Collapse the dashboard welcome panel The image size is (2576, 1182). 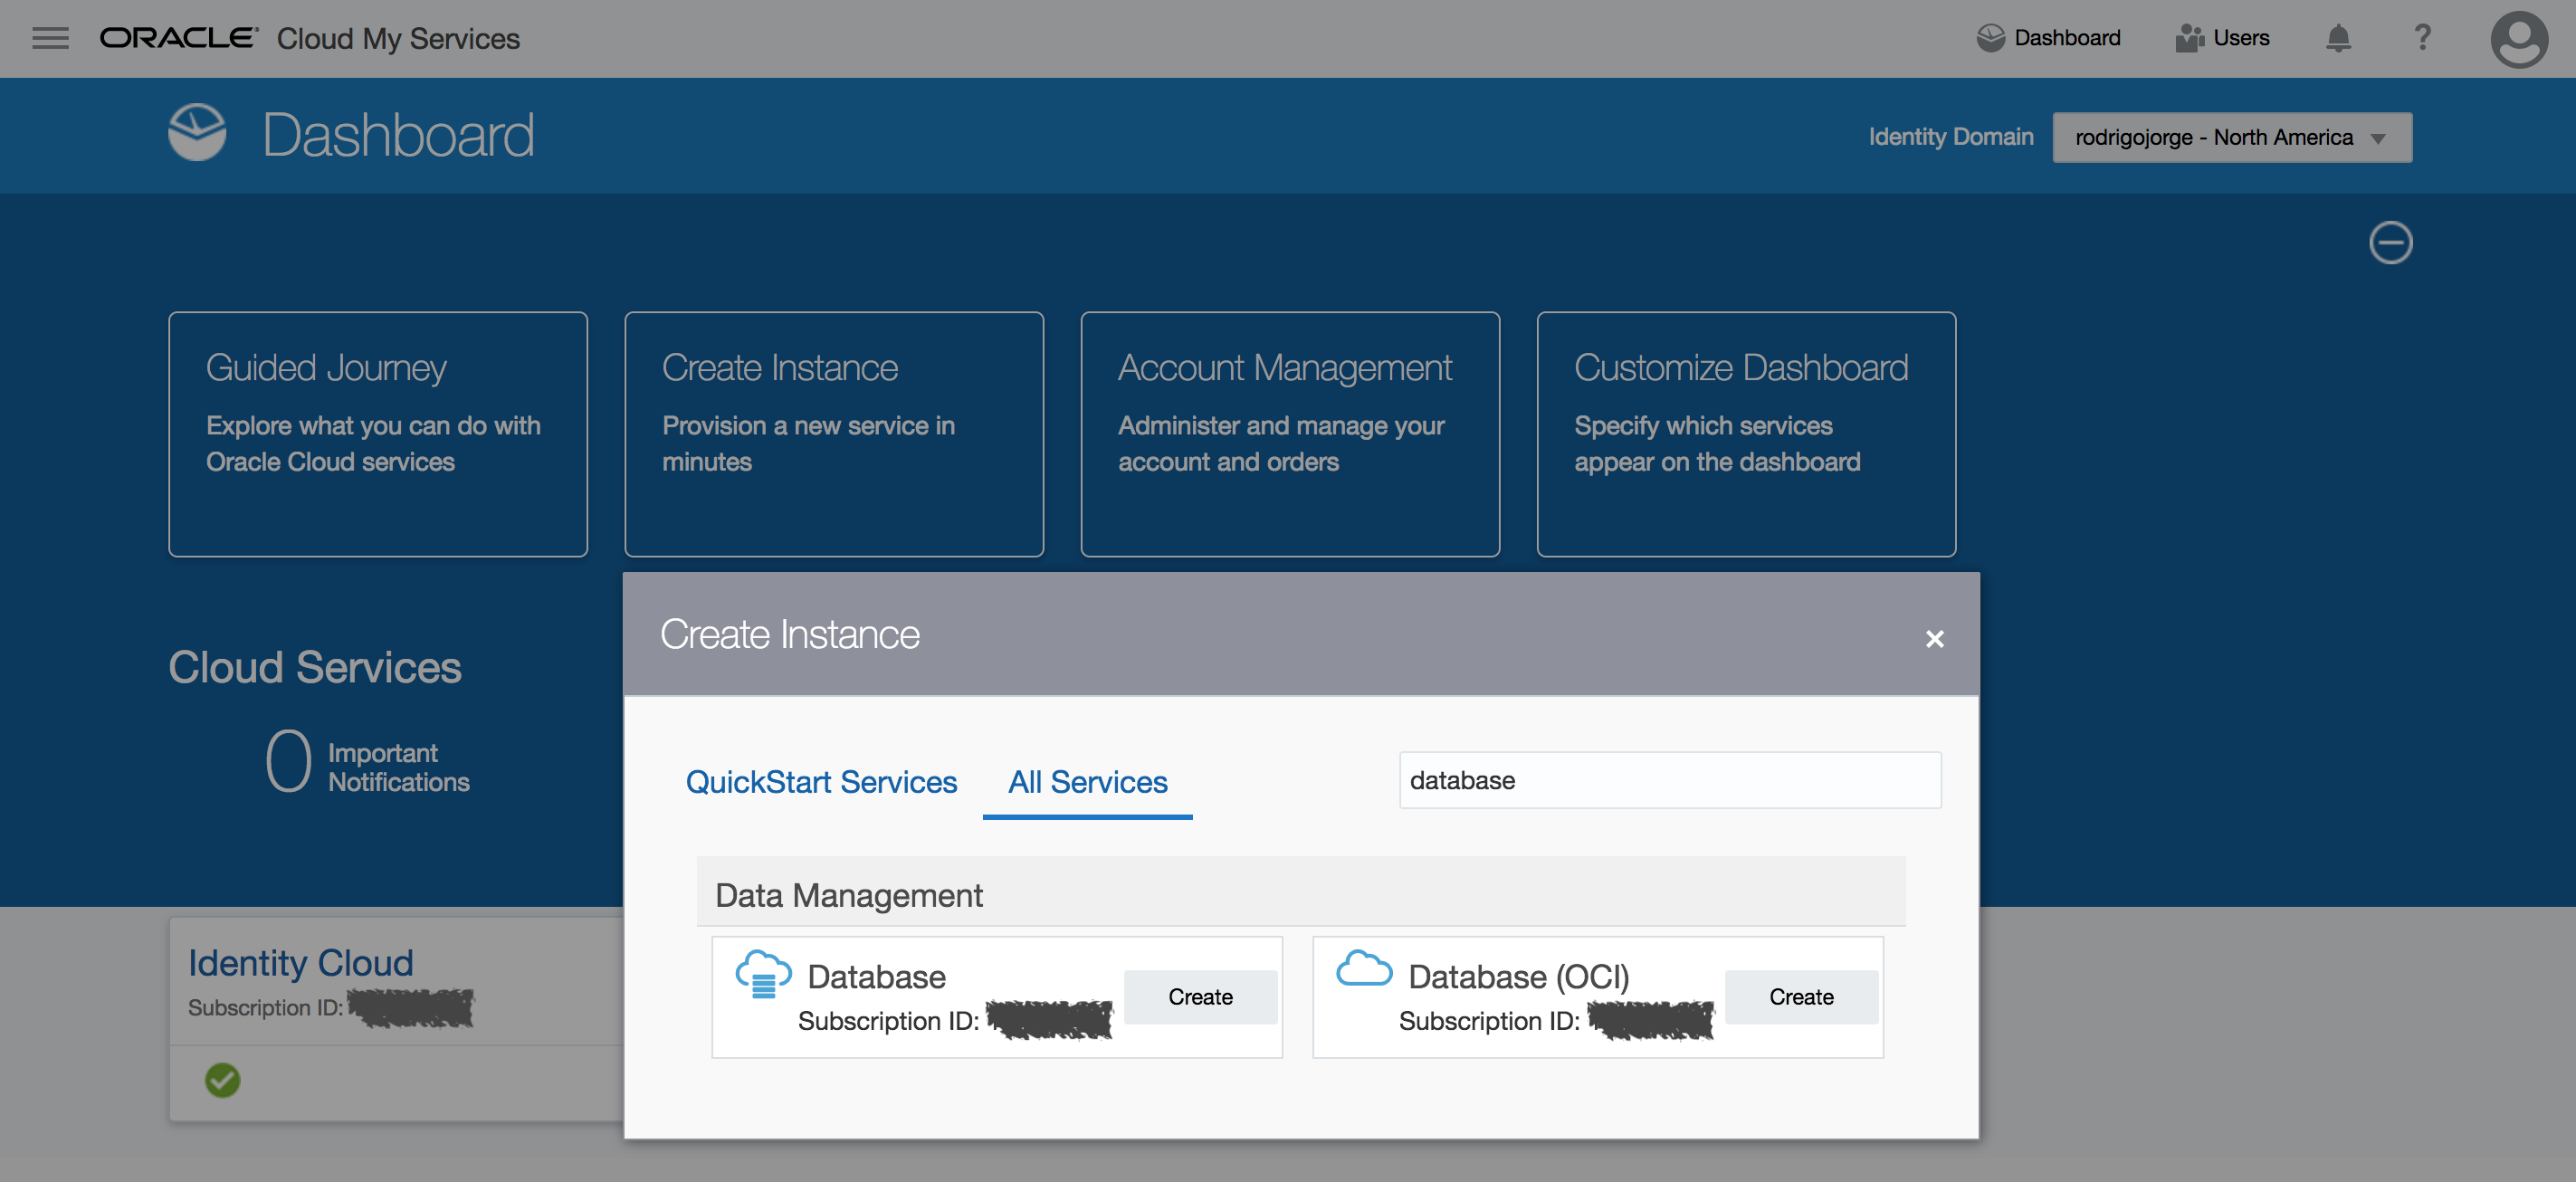2390,242
